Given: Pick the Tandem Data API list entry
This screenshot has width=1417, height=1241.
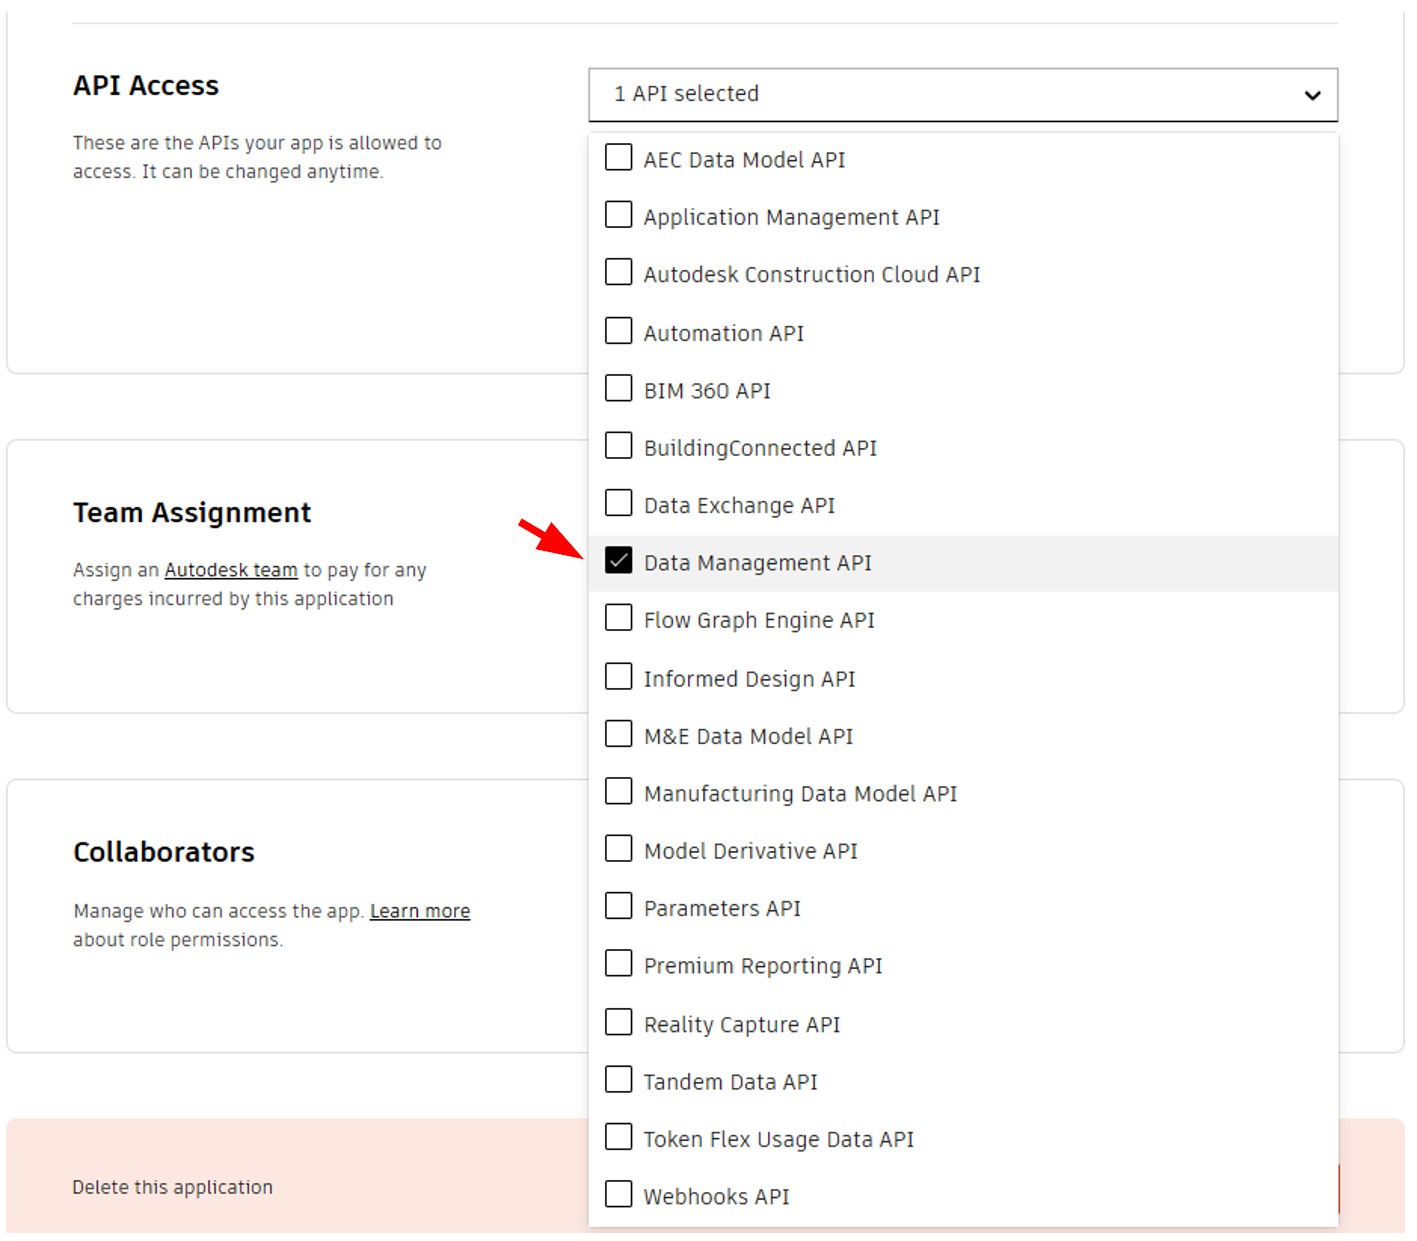Looking at the screenshot, I should pos(730,1082).
